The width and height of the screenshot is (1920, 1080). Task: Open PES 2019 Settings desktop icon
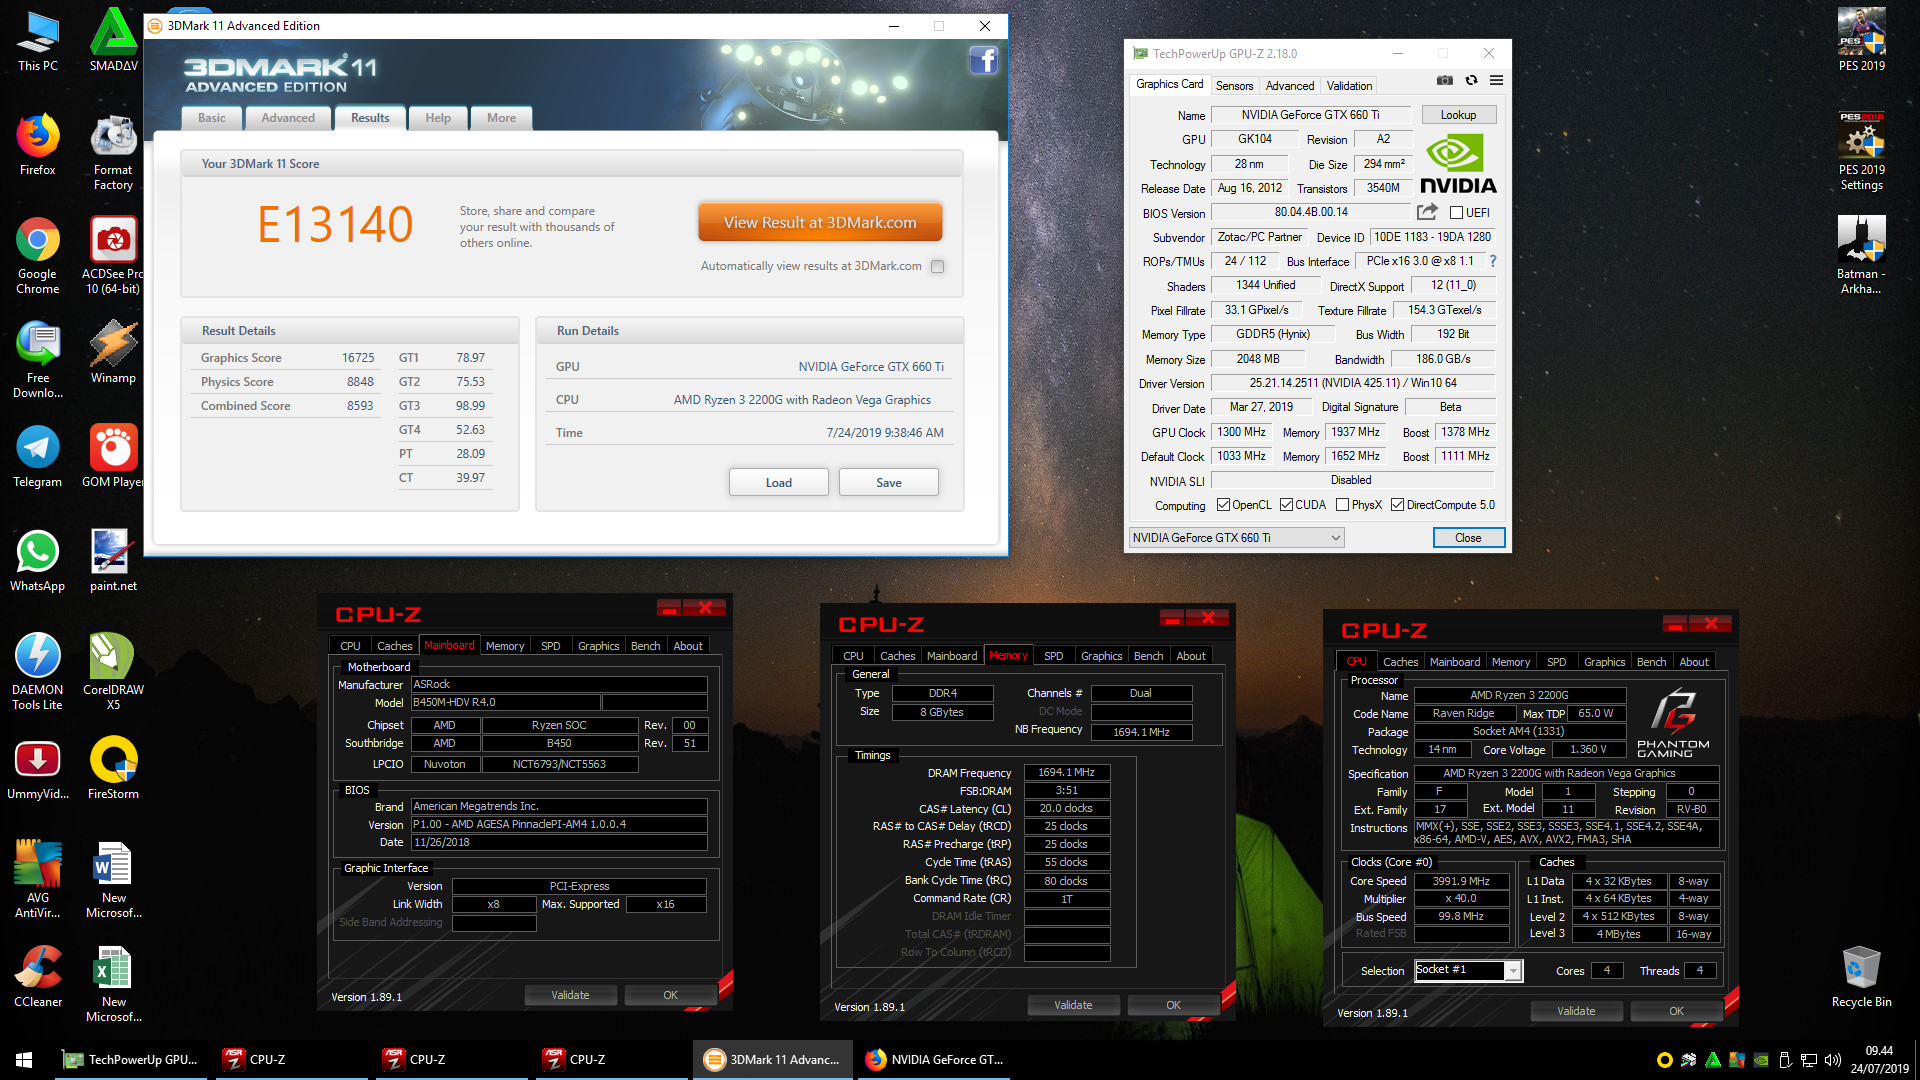pyautogui.click(x=1861, y=152)
